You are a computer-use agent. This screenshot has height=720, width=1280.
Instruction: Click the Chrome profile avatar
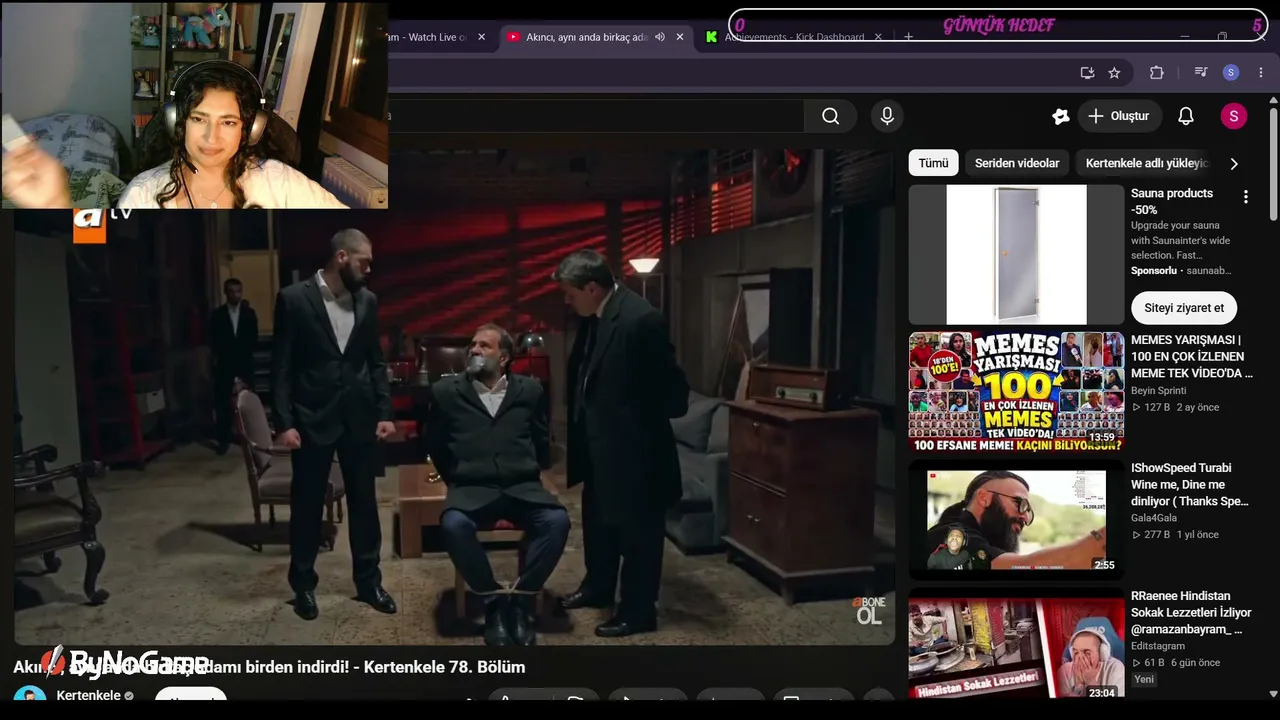[1231, 72]
